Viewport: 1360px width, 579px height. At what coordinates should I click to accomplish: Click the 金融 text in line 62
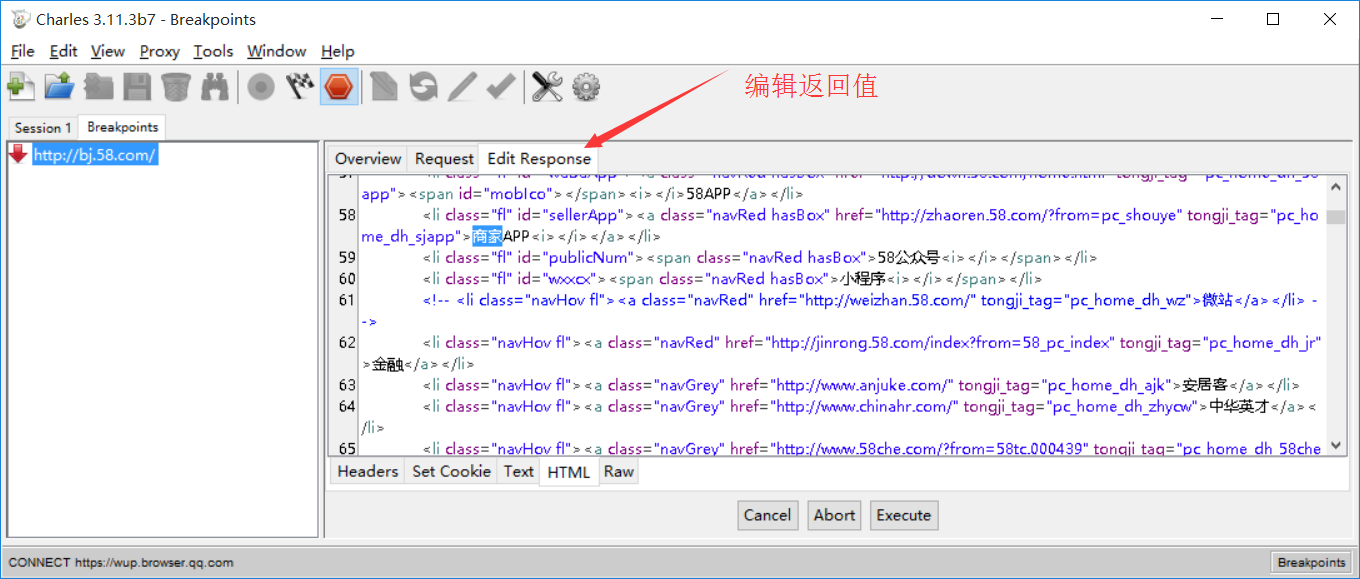click(387, 364)
